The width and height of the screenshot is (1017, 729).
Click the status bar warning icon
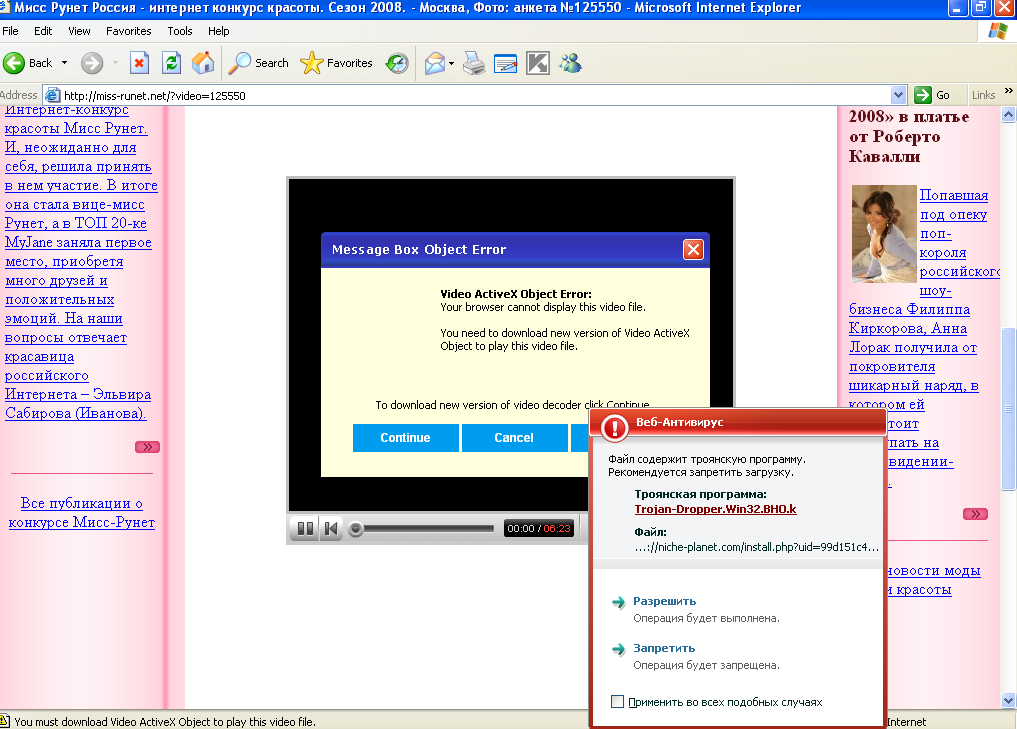(x=5, y=721)
